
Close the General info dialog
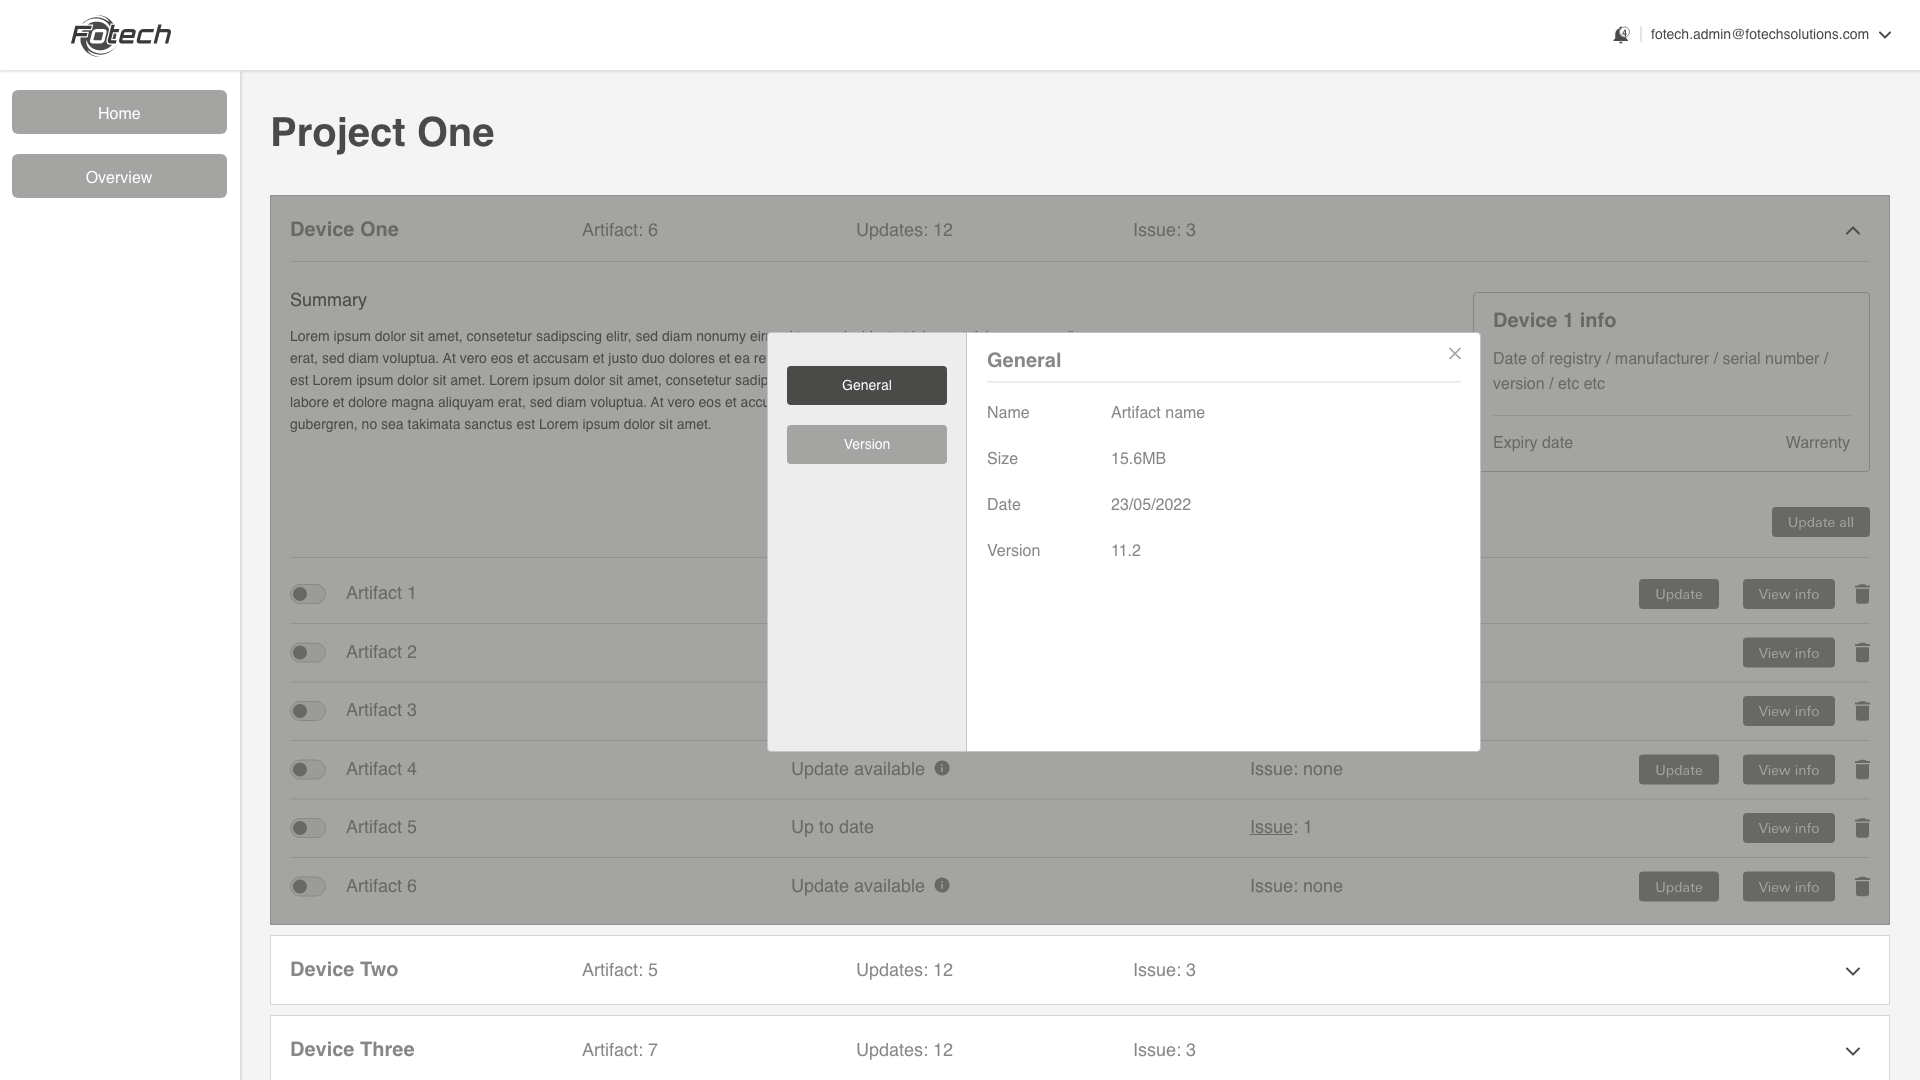(x=1455, y=354)
